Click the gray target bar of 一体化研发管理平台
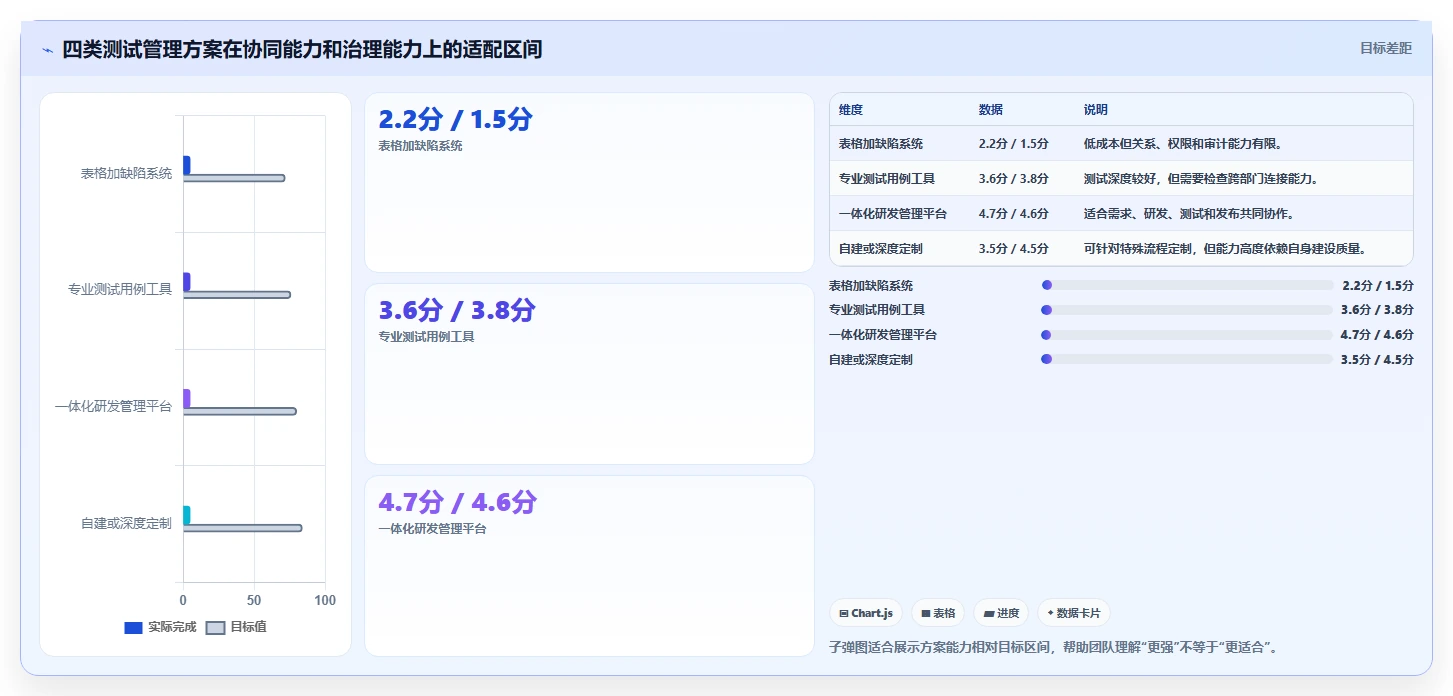1453x696 pixels. [240, 411]
